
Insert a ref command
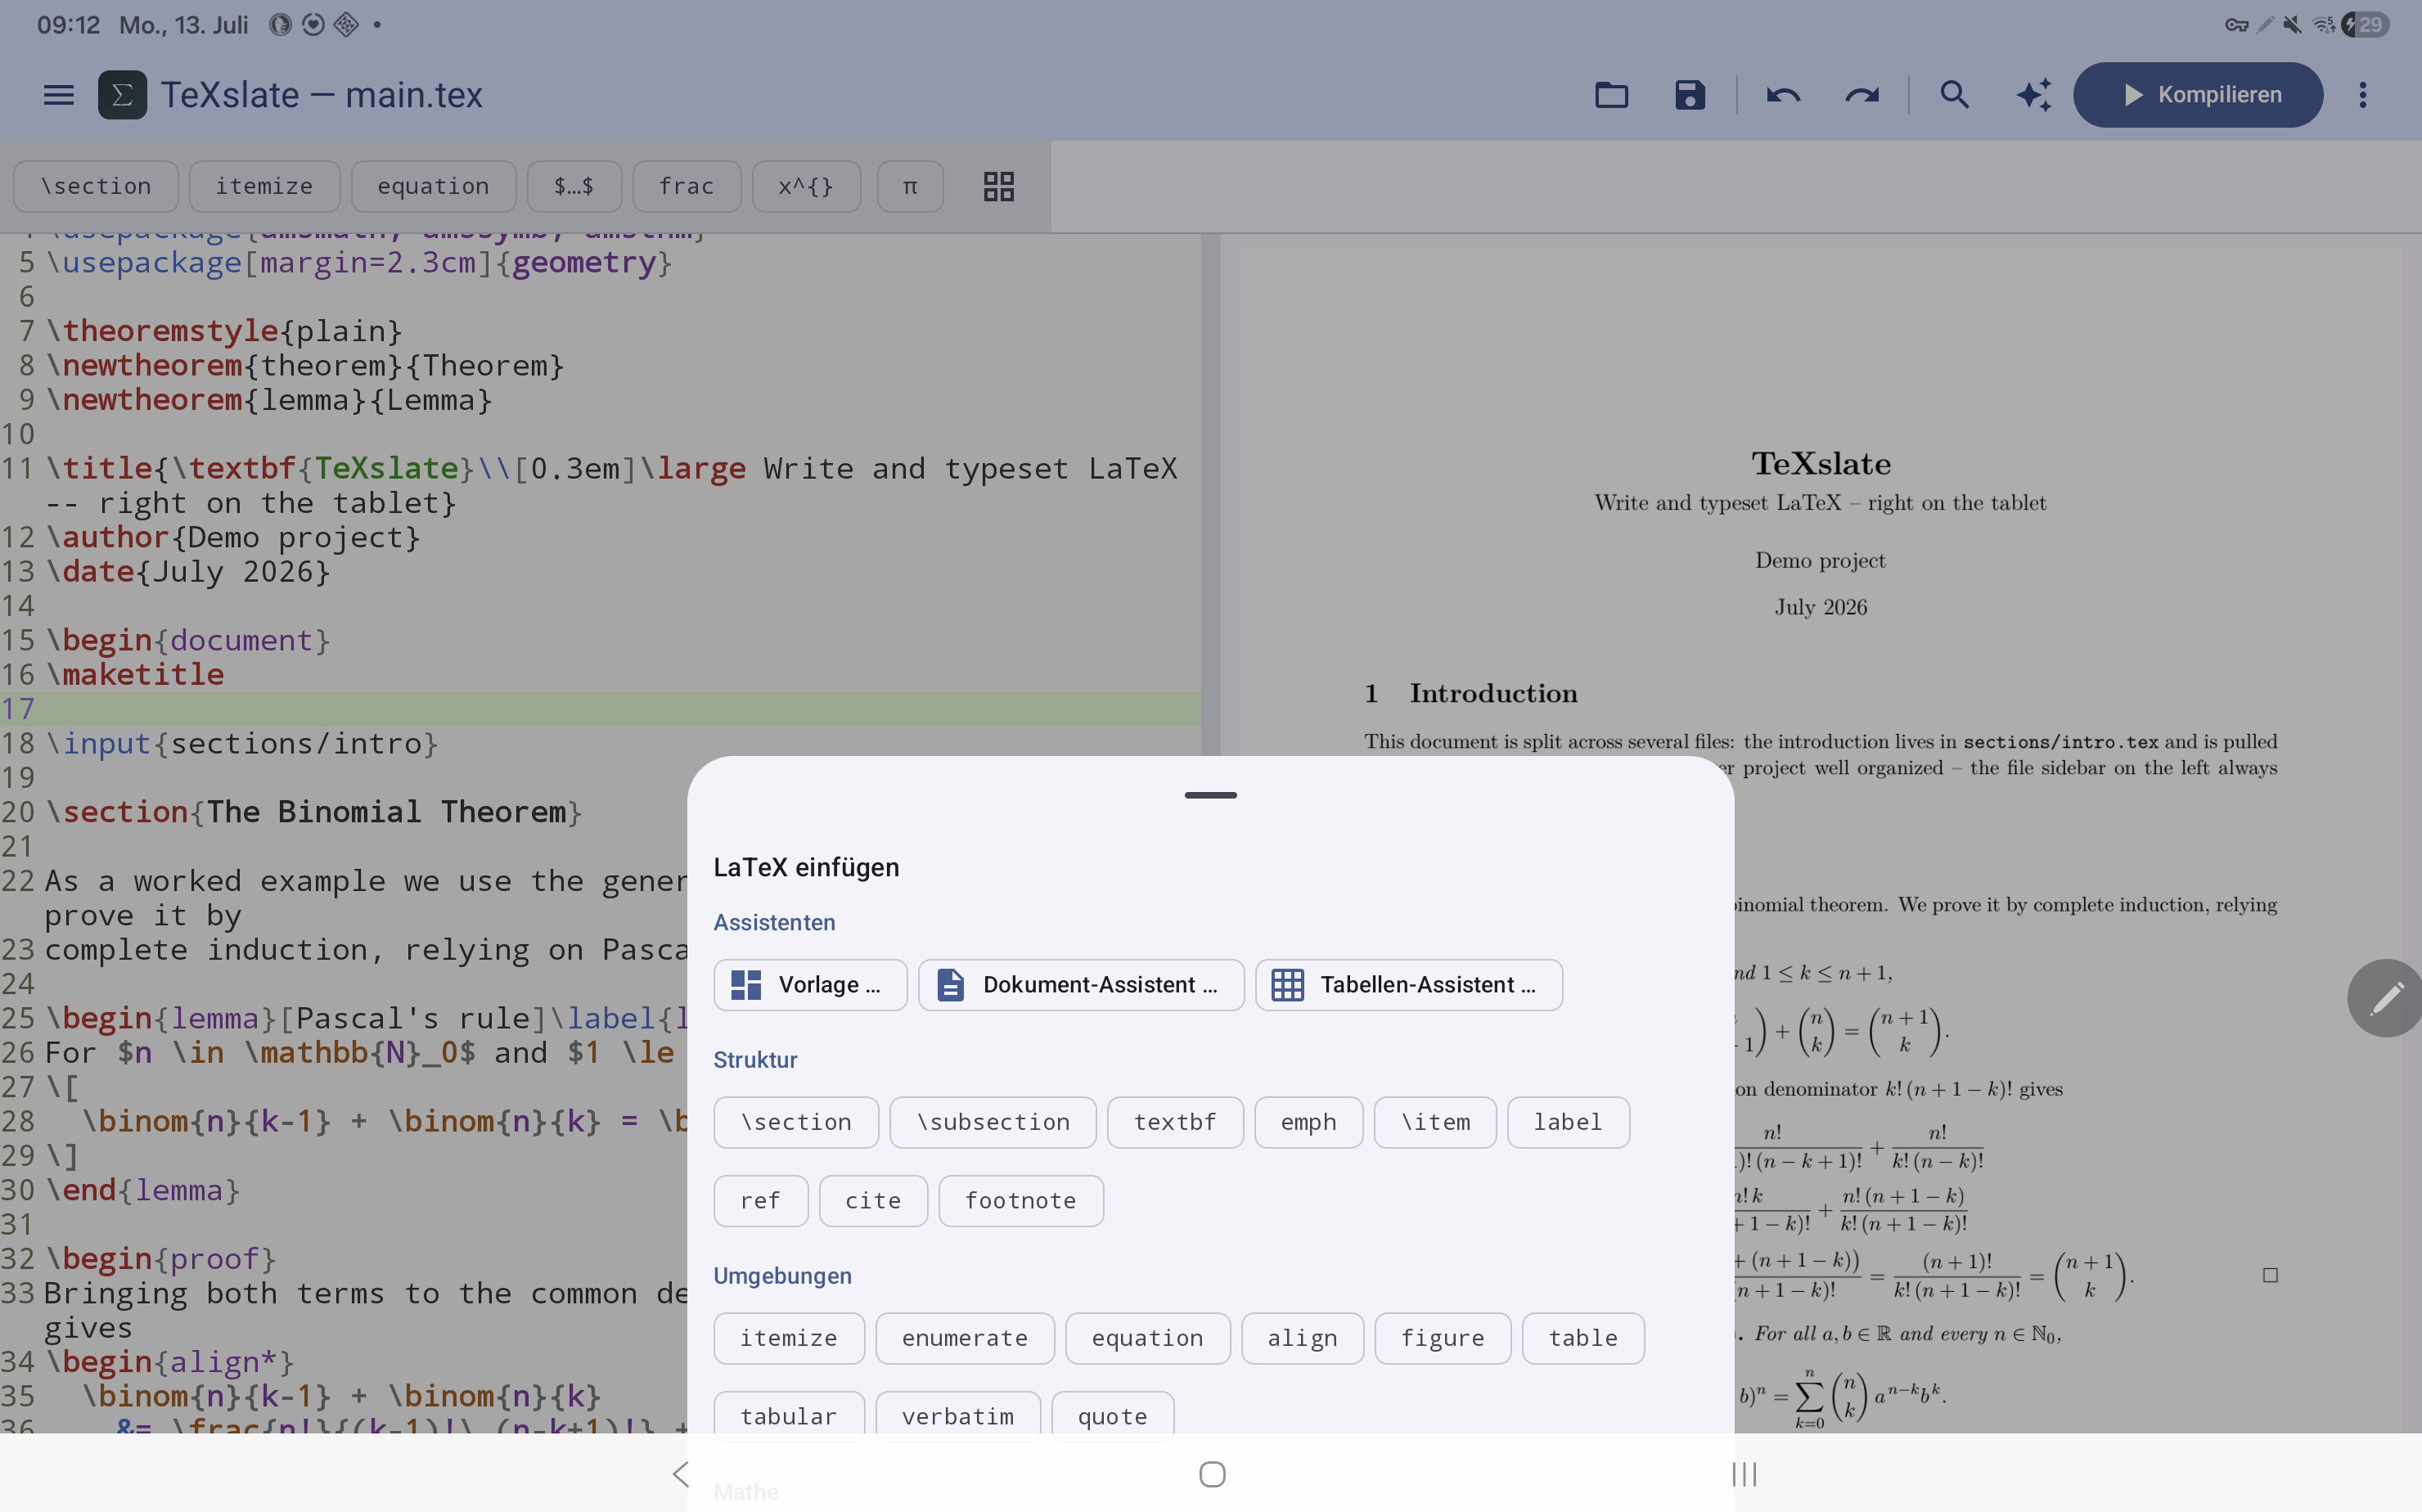[760, 1201]
